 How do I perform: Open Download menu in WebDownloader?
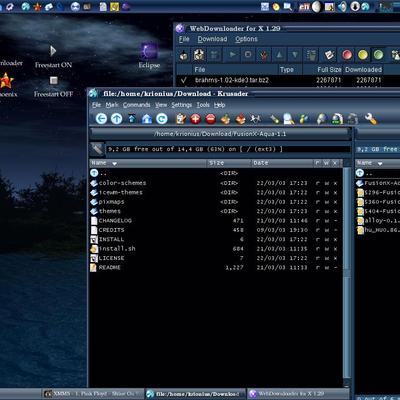[212, 39]
